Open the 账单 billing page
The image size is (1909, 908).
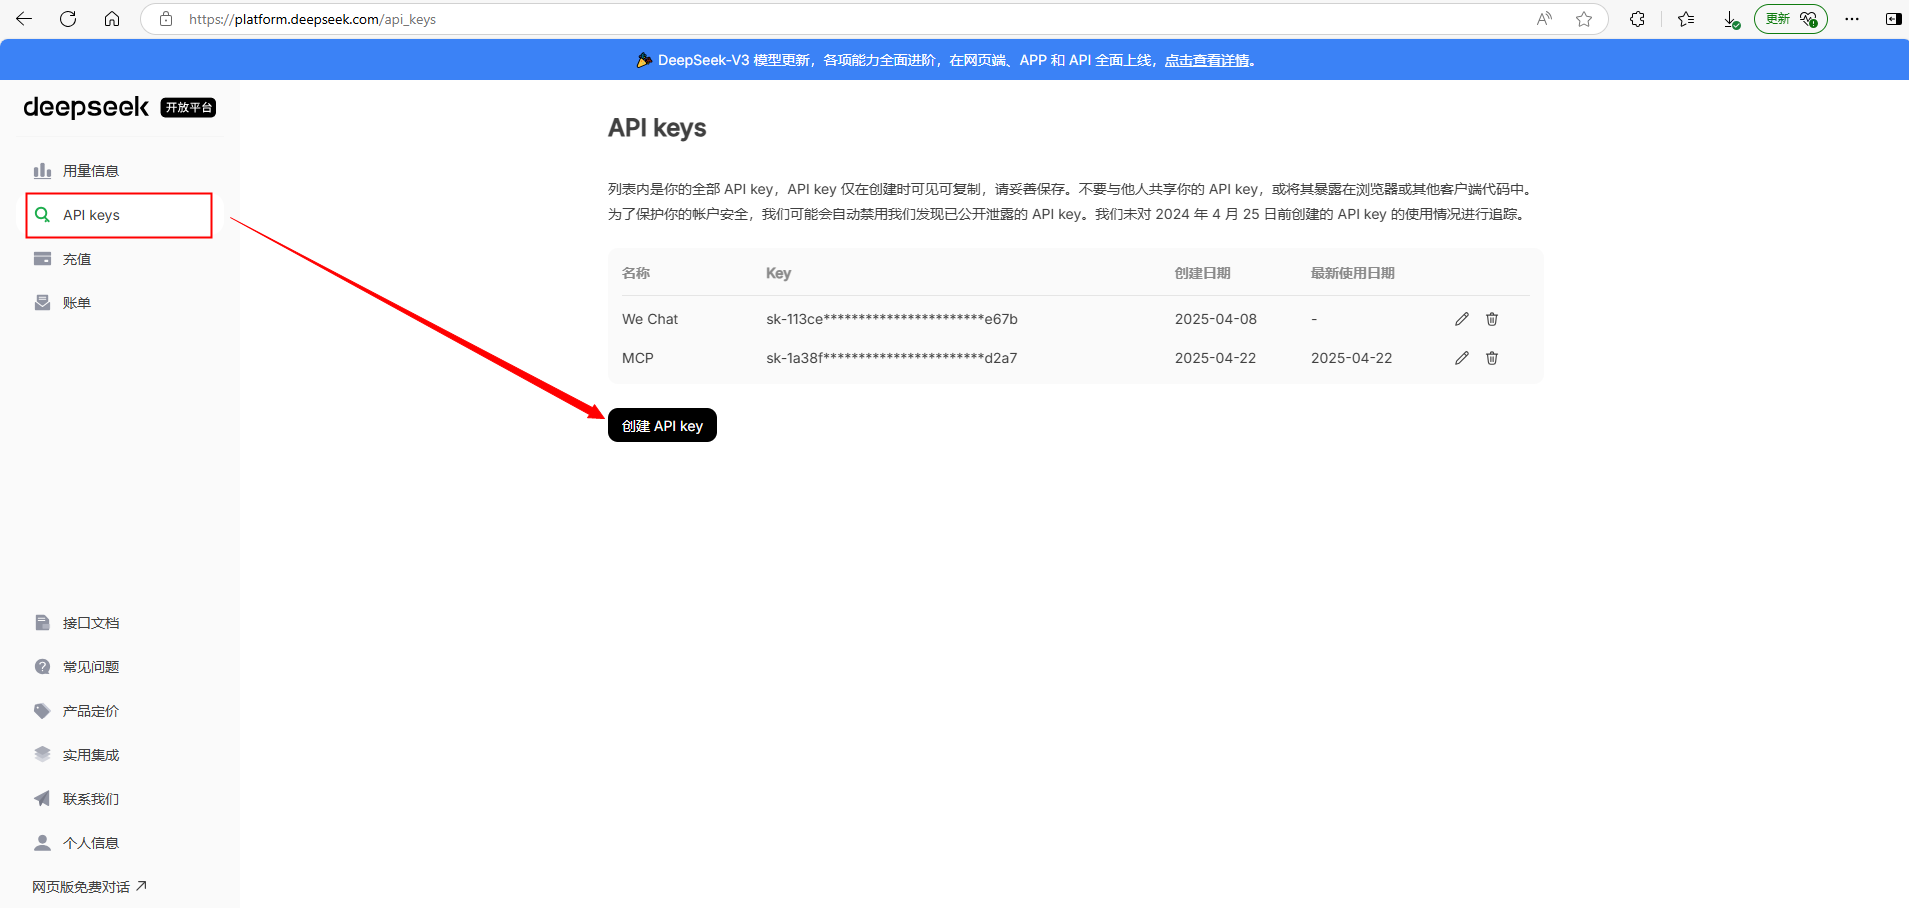pyautogui.click(x=75, y=302)
